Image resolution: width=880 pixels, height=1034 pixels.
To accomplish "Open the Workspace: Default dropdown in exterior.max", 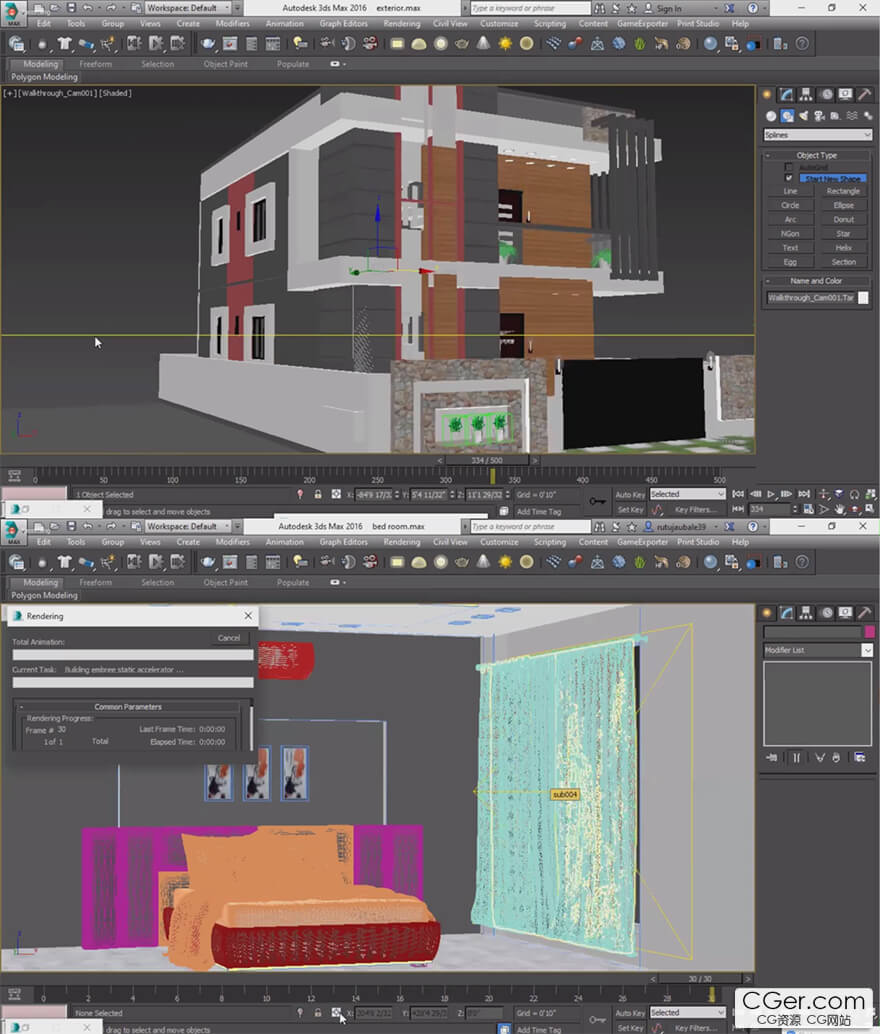I will 189,8.
